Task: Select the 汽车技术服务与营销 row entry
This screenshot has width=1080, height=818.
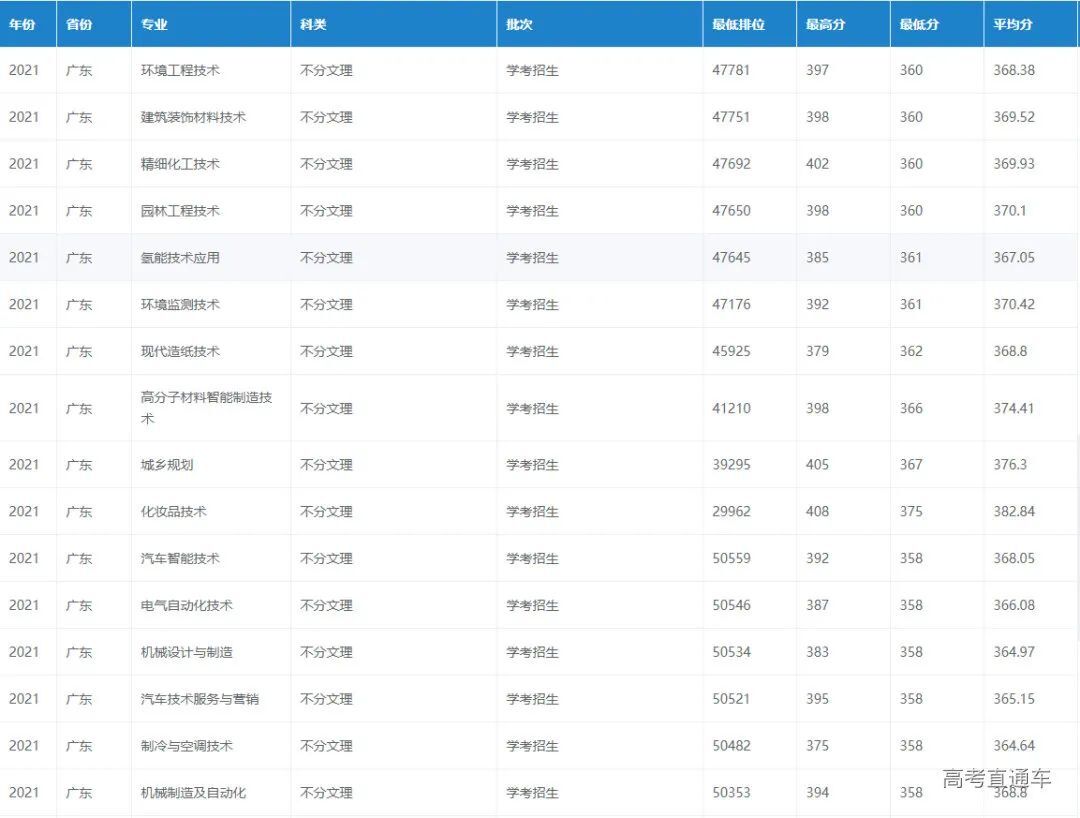Action: tap(200, 699)
